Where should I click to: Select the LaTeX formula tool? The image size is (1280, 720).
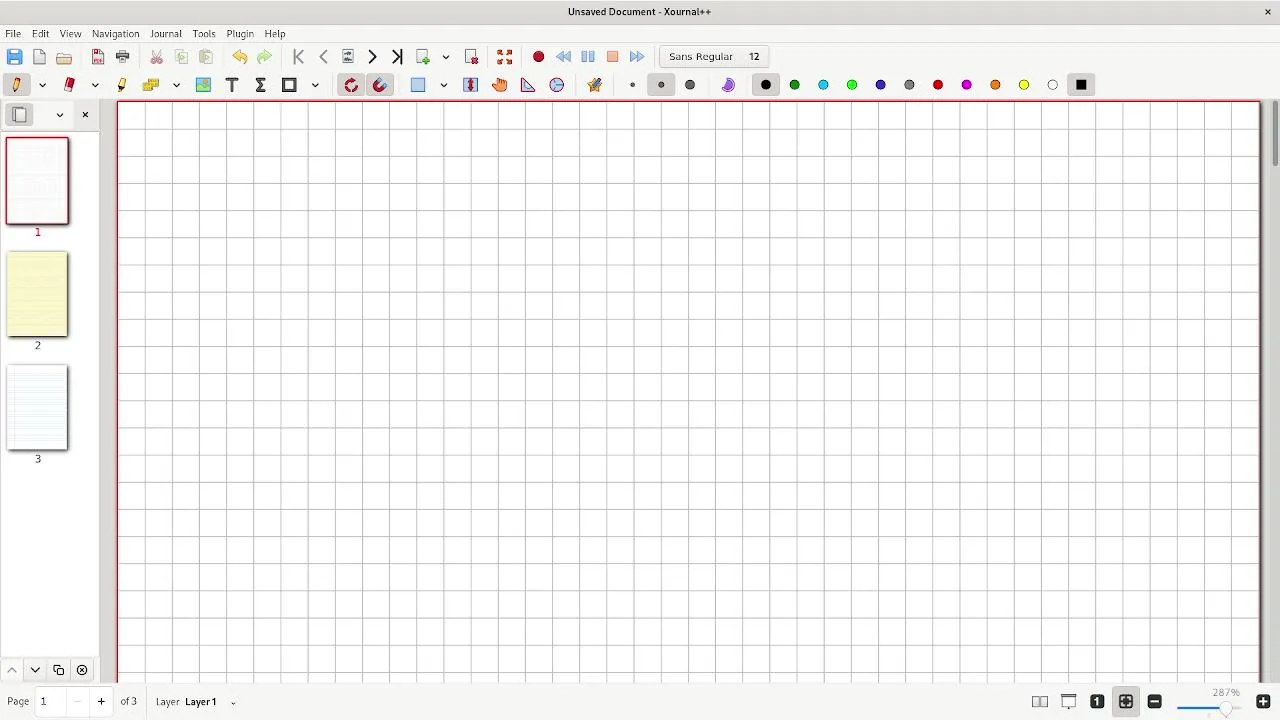pos(261,85)
